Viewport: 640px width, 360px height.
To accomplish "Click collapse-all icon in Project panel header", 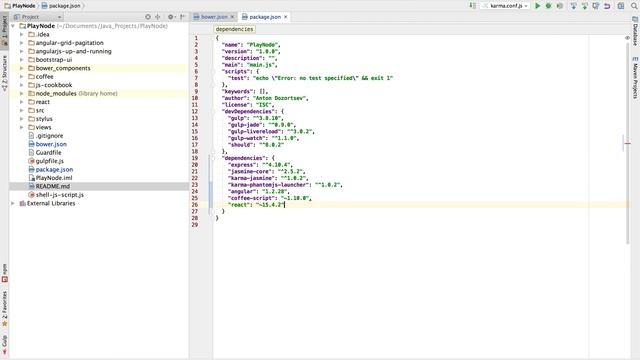I will click(x=158, y=17).
